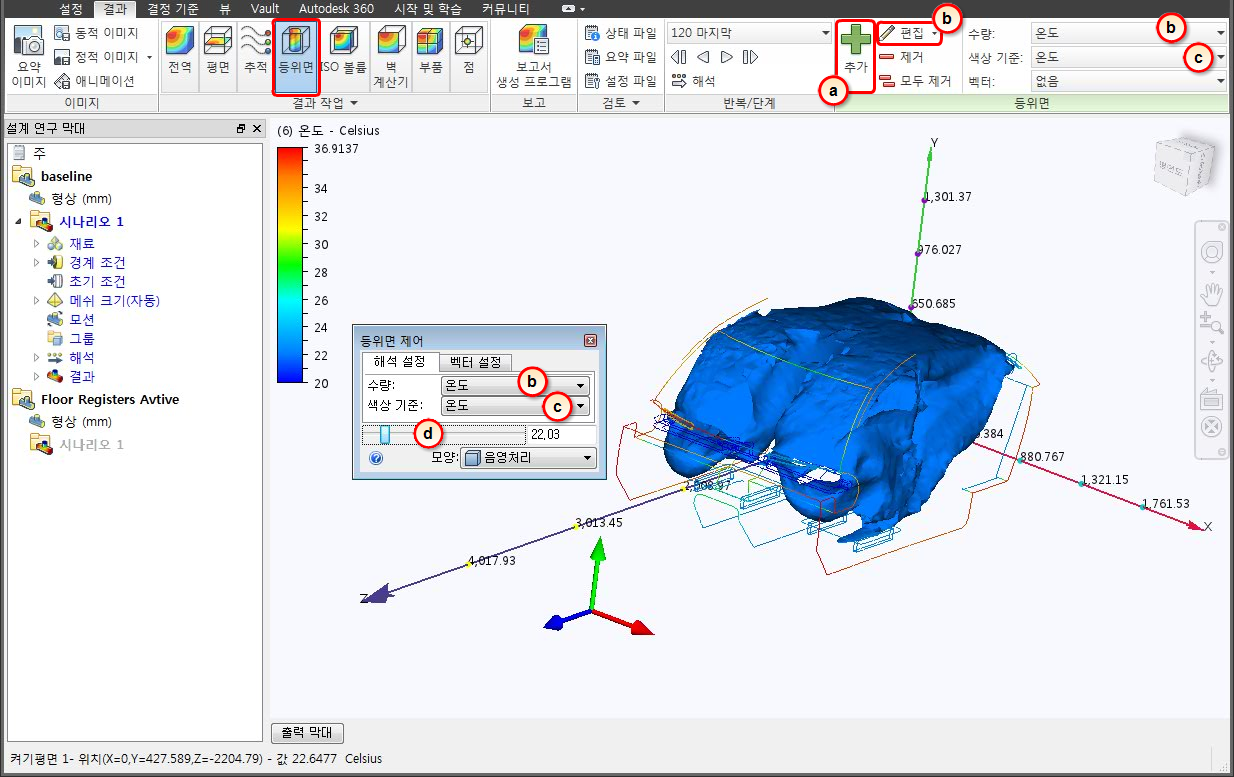This screenshot has width=1234, height=777.
Task: Switch to the 결정 기준 ribbon tab
Action: pos(172,9)
